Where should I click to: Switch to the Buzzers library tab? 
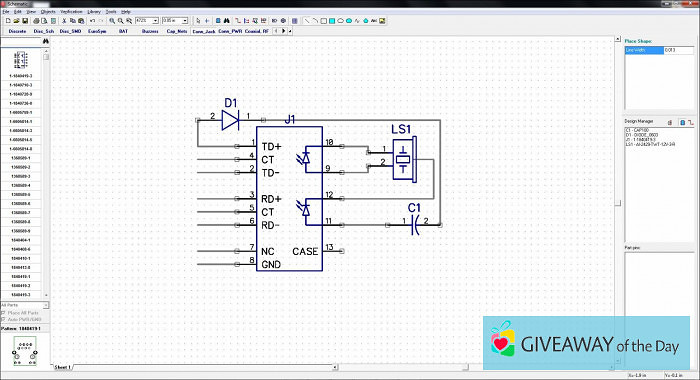pos(150,31)
